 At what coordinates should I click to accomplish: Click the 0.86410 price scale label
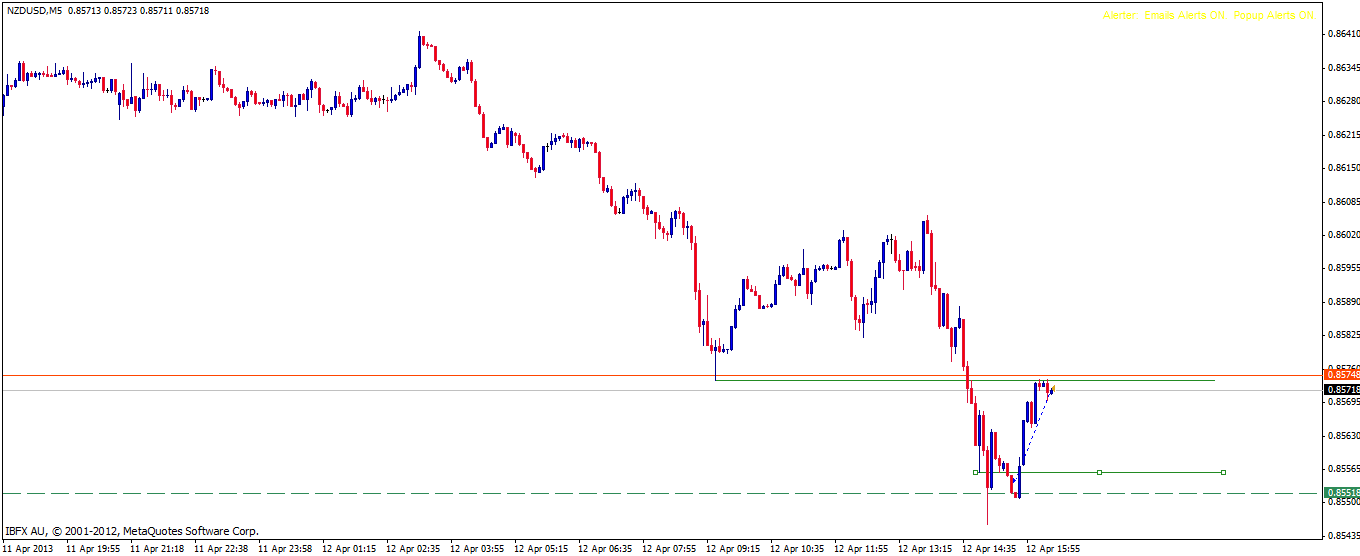[x=1341, y=34]
